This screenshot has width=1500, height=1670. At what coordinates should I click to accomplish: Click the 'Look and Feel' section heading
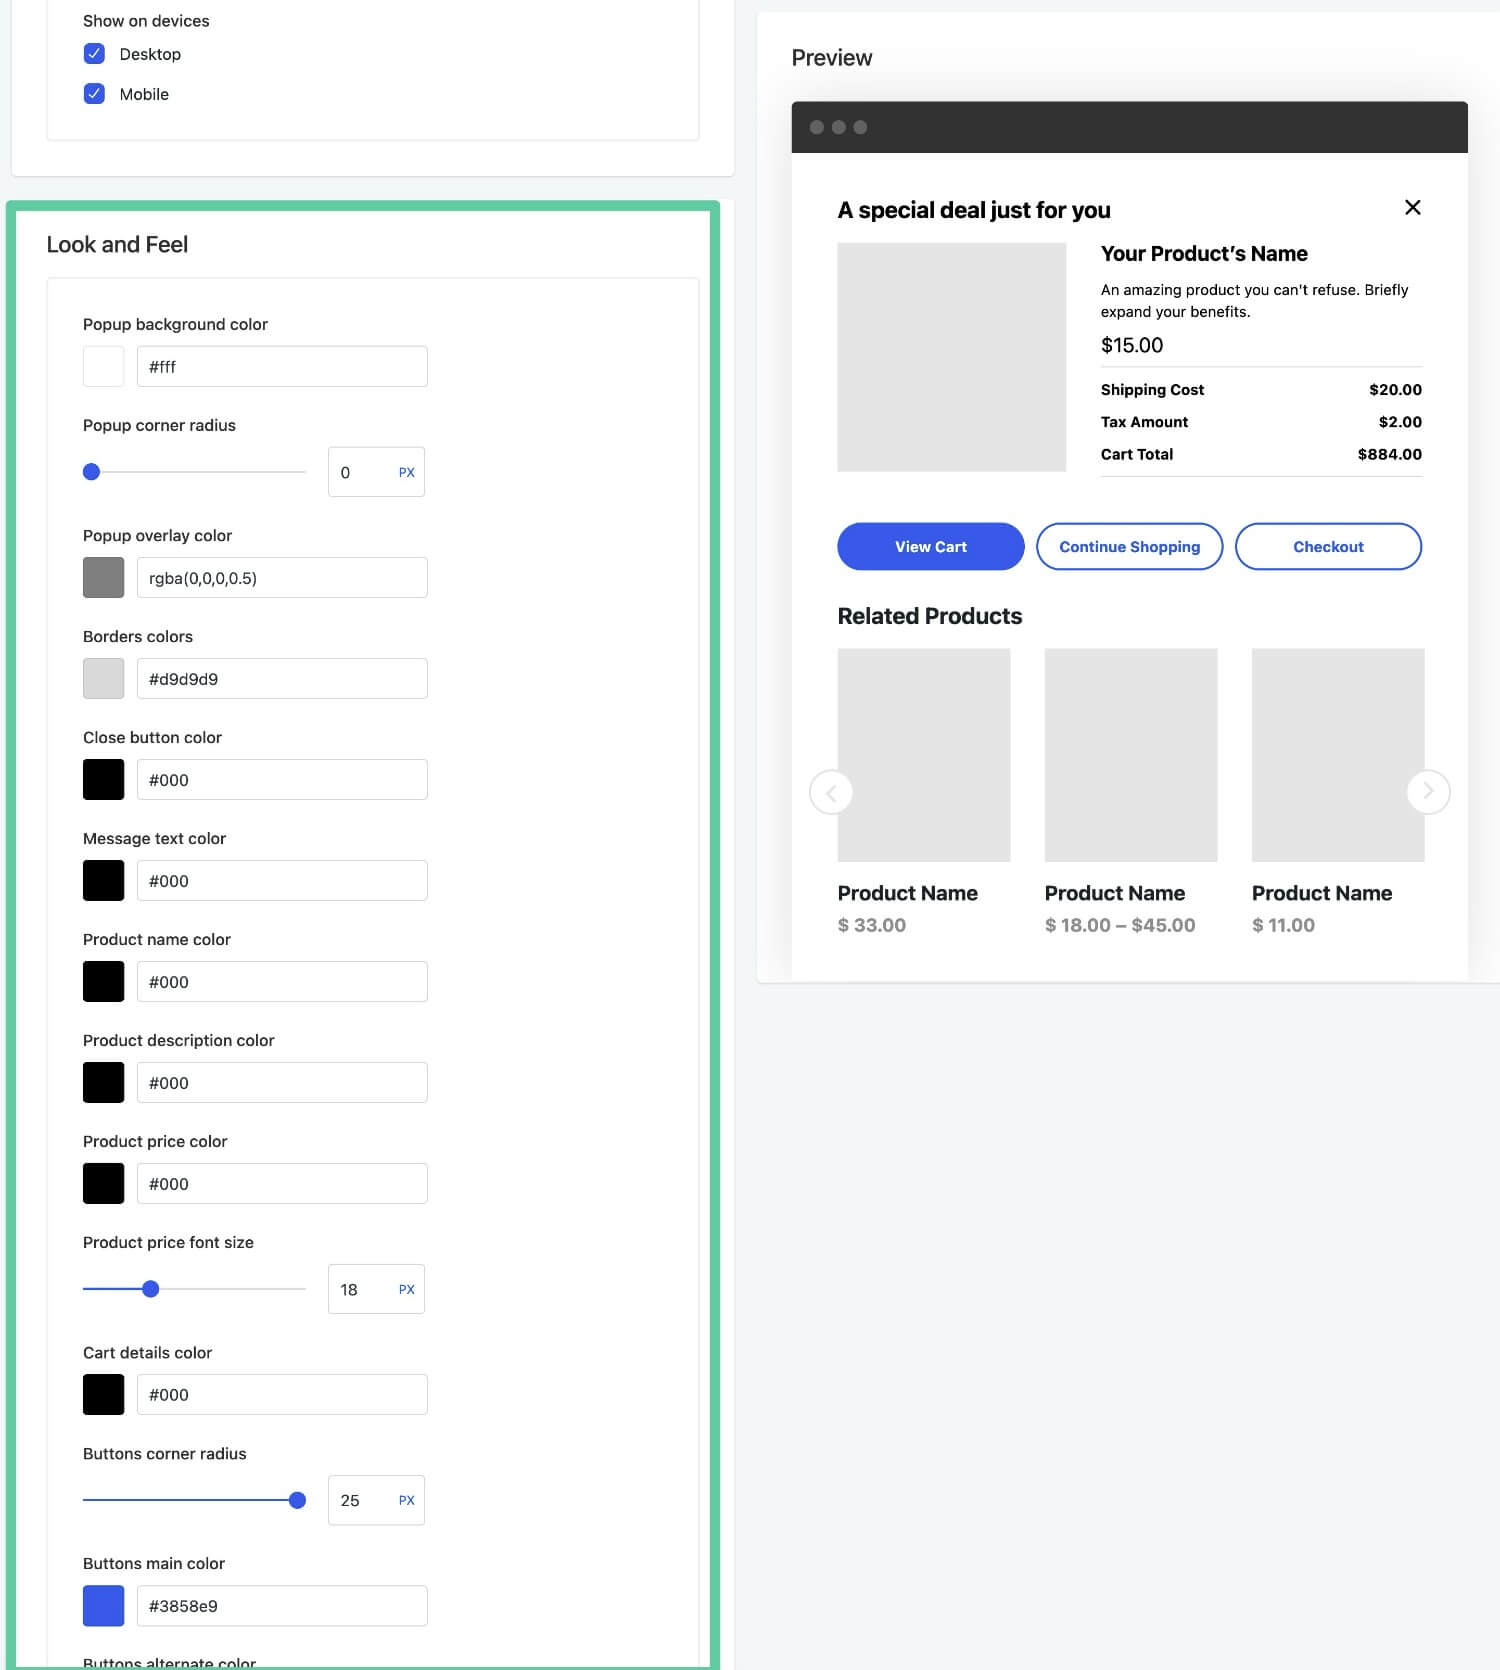coord(117,245)
